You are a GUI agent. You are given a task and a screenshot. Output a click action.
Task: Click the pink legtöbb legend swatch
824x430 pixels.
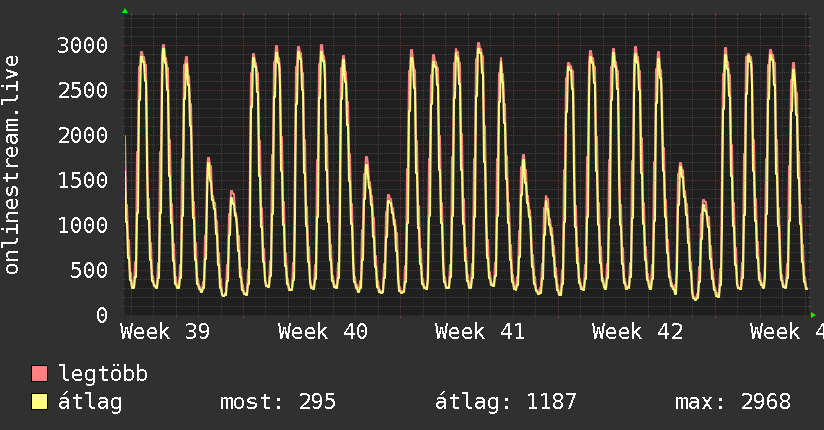[x=39, y=374]
